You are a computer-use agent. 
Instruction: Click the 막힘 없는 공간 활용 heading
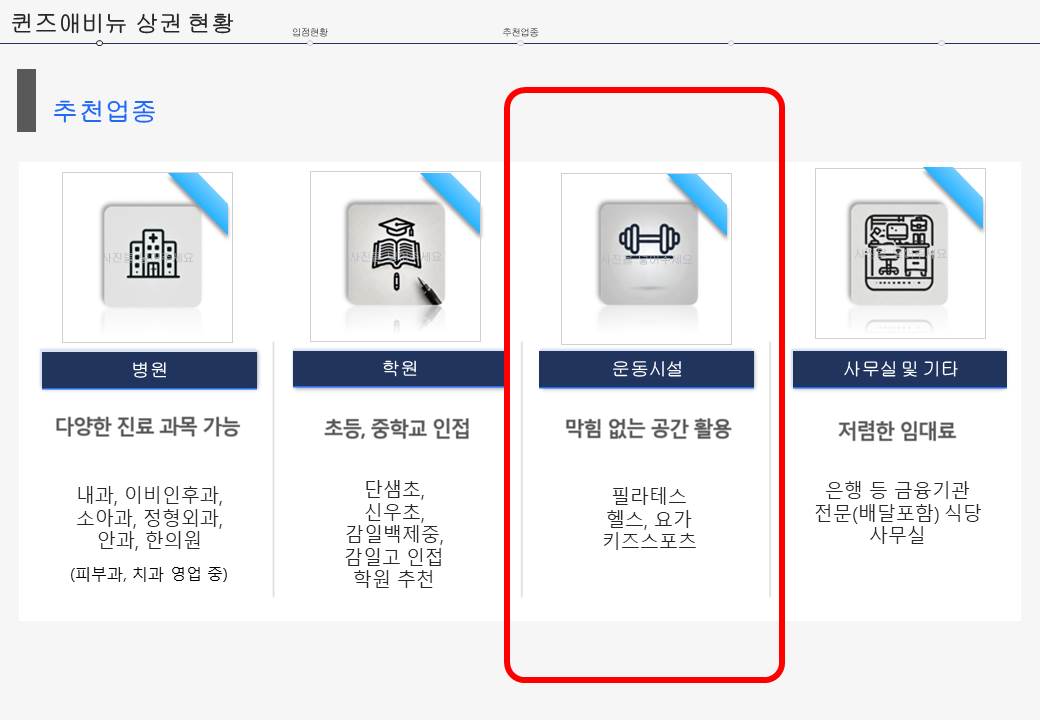(648, 429)
